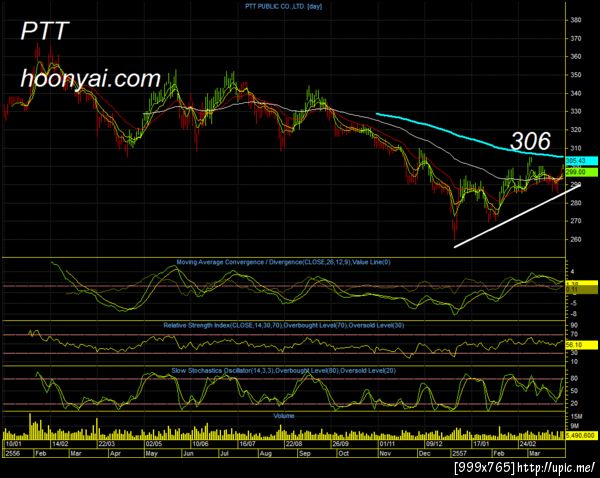Click the Sep month label
600x478 pixels.
click(305, 454)
